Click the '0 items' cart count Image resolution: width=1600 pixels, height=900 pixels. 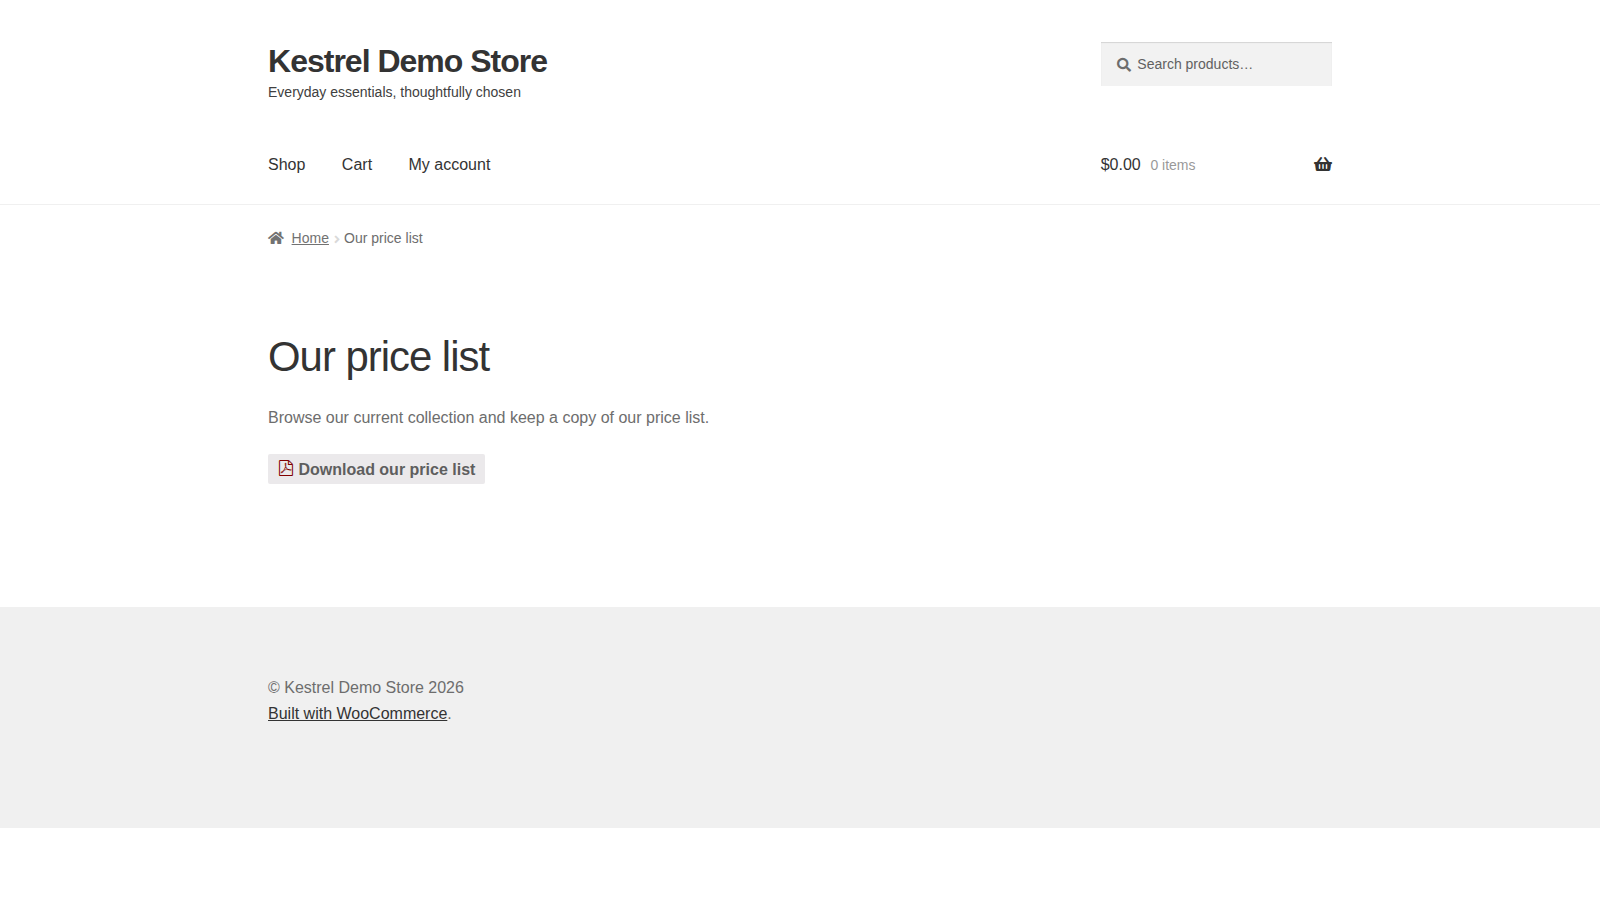click(1172, 165)
